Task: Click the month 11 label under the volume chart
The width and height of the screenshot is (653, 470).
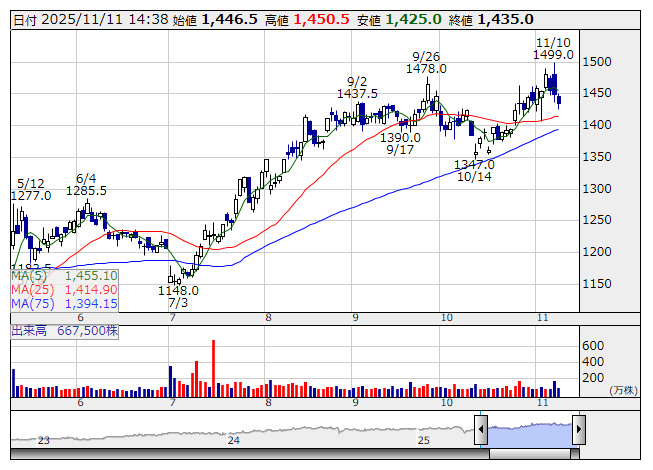Action: click(542, 403)
